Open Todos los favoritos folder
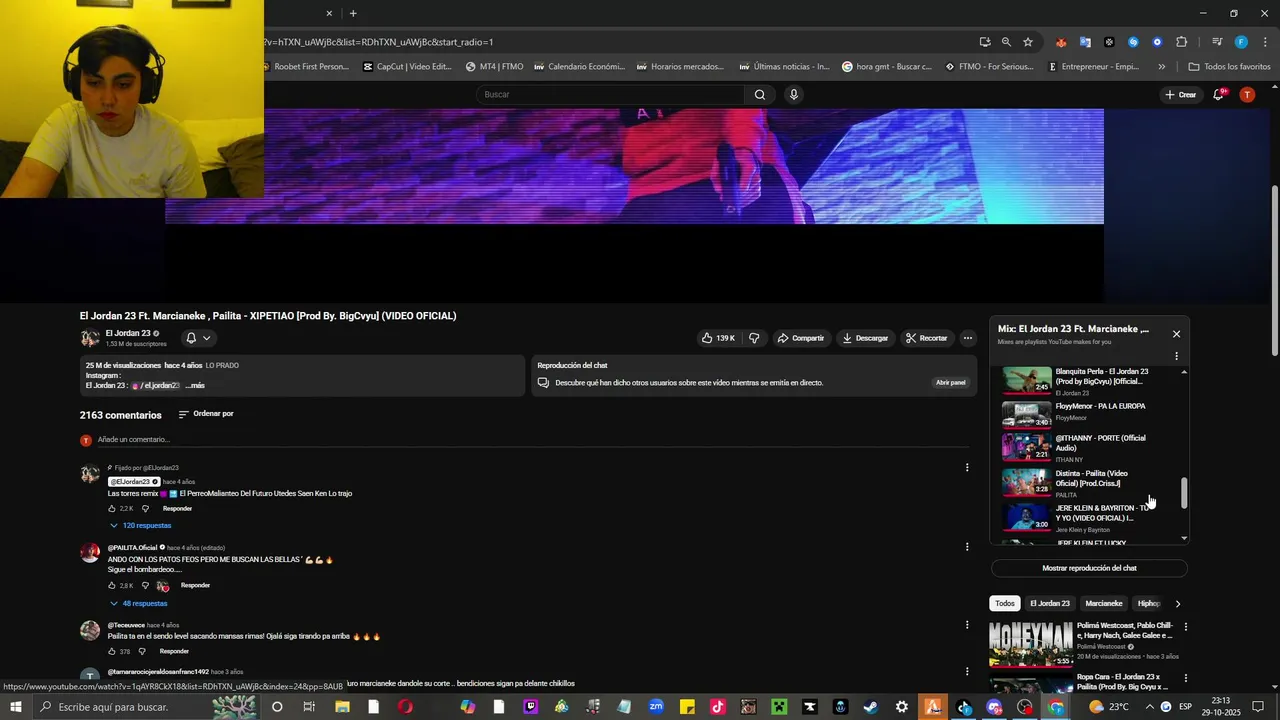This screenshot has width=1280, height=720. click(1229, 67)
